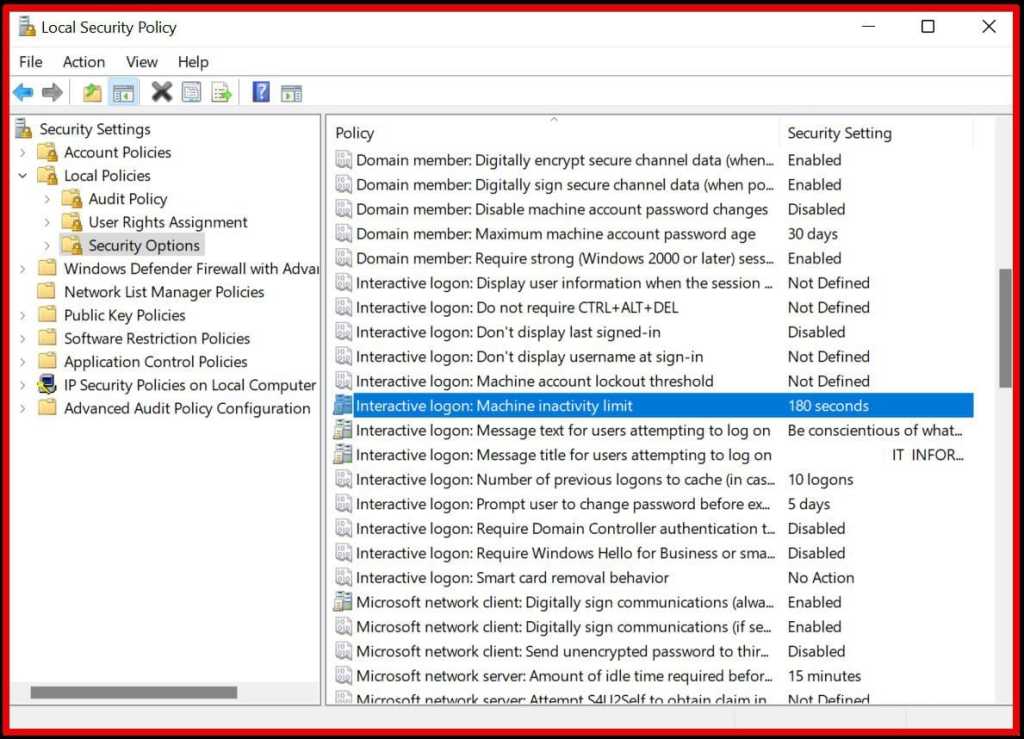Click the Back arrow toolbar icon
Screen dimensions: 1024x739
pos(22,93)
